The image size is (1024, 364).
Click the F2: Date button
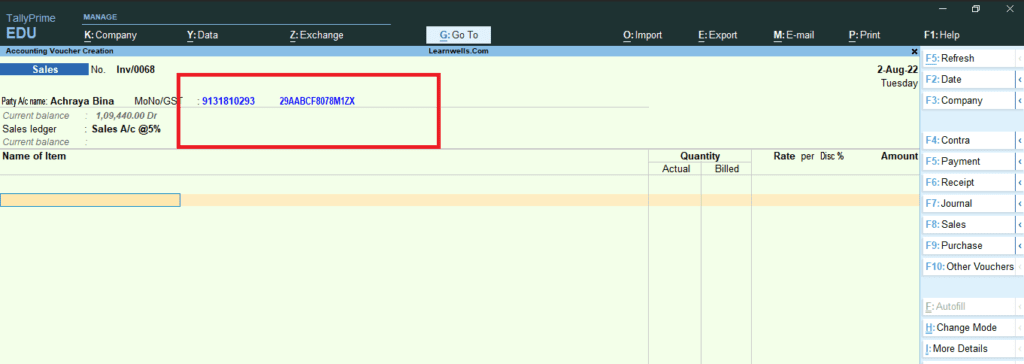968,79
